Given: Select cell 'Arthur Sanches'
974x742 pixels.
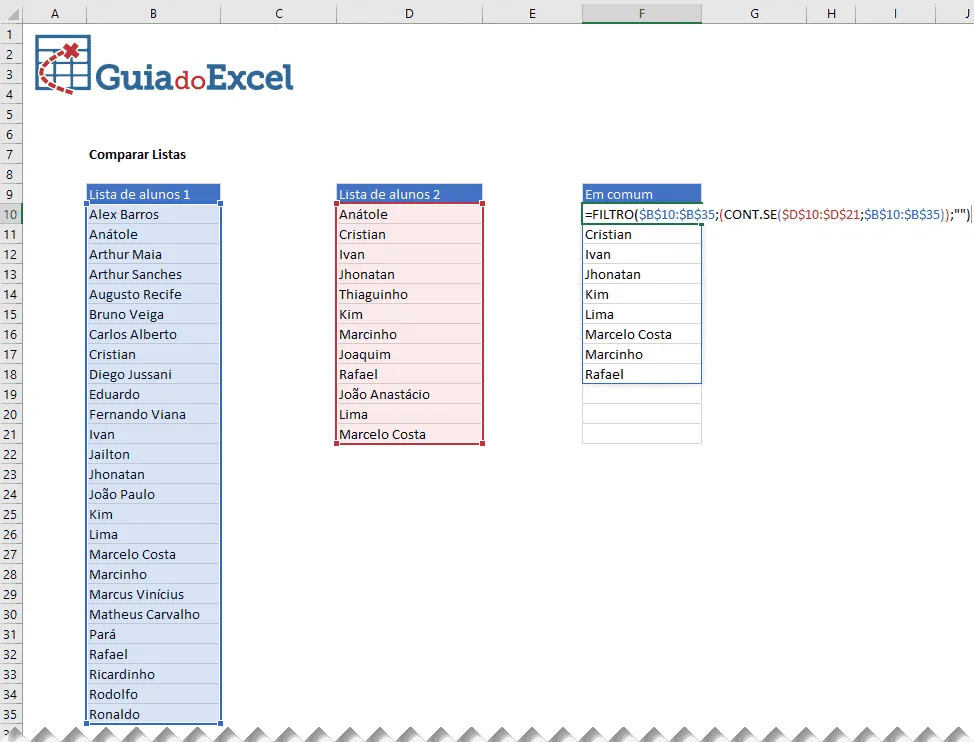Looking at the screenshot, I should pos(153,274).
